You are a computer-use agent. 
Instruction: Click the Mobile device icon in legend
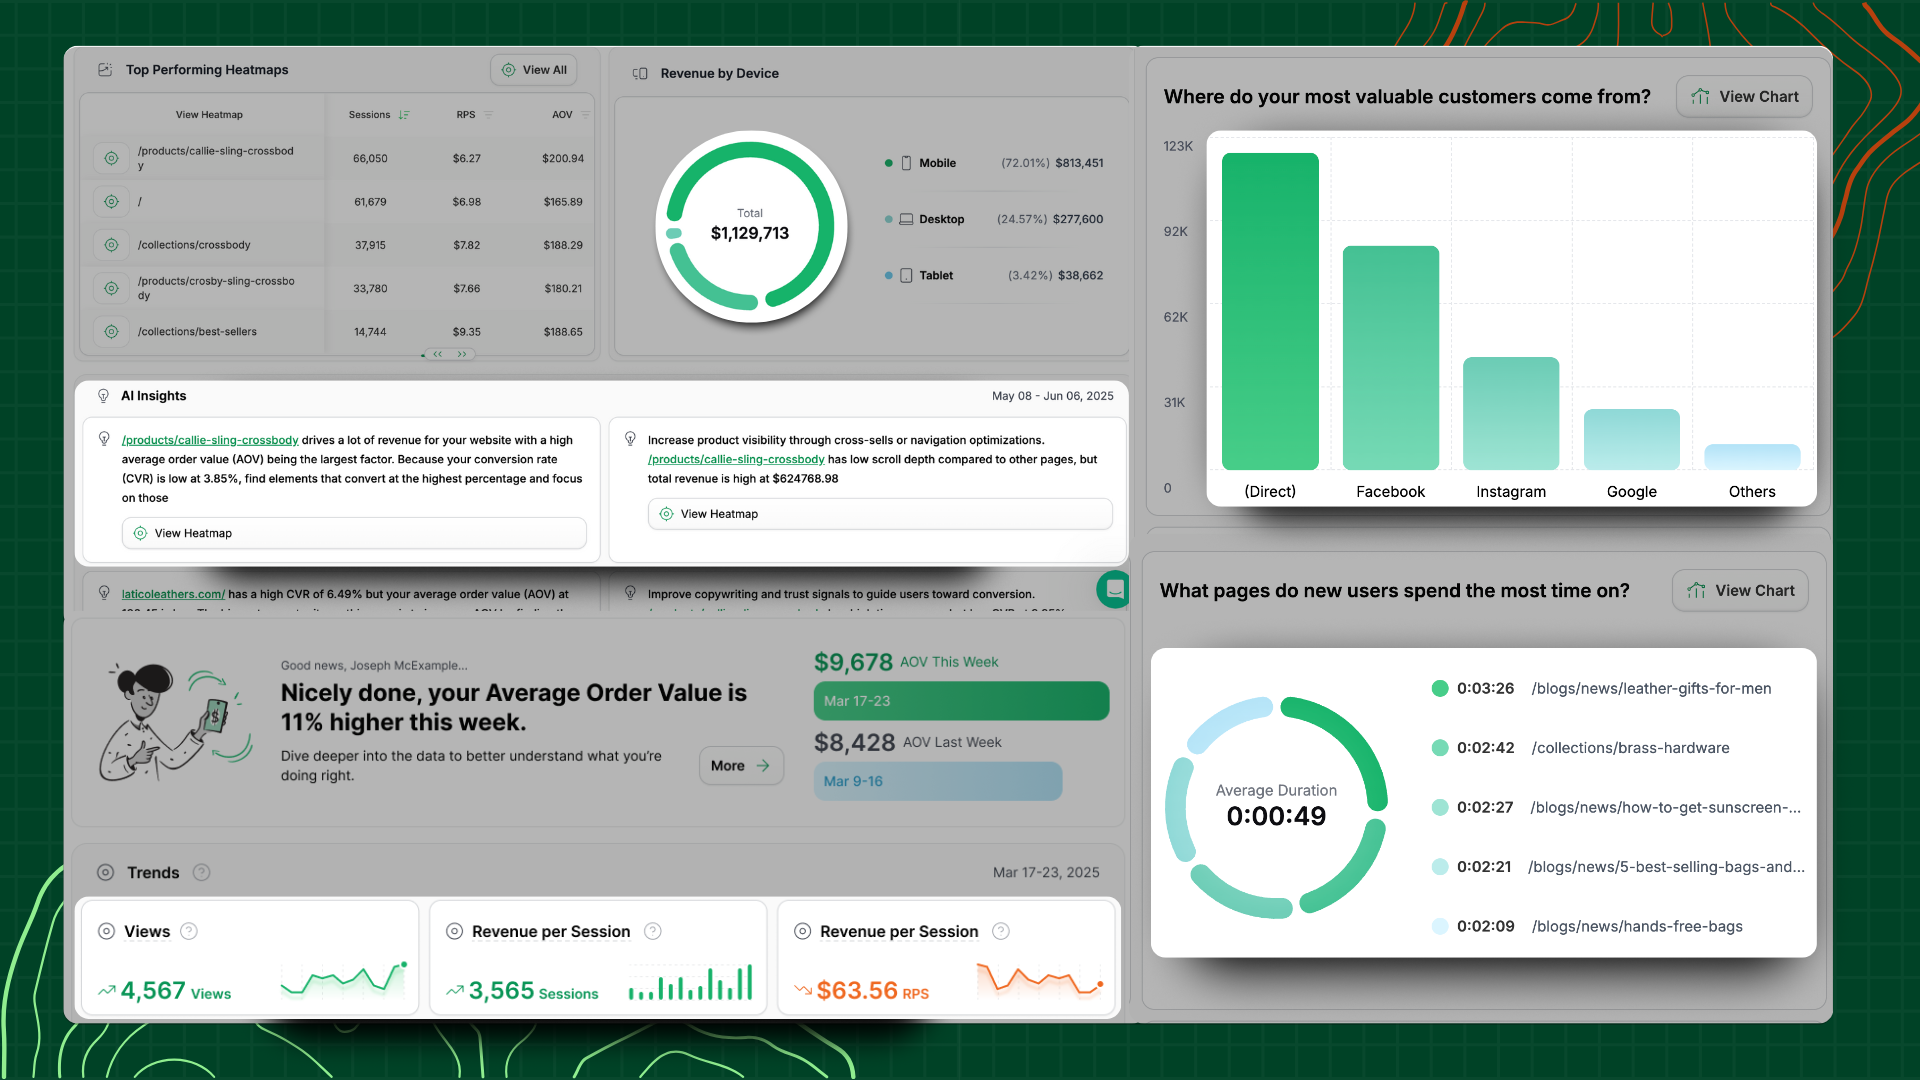(906, 163)
